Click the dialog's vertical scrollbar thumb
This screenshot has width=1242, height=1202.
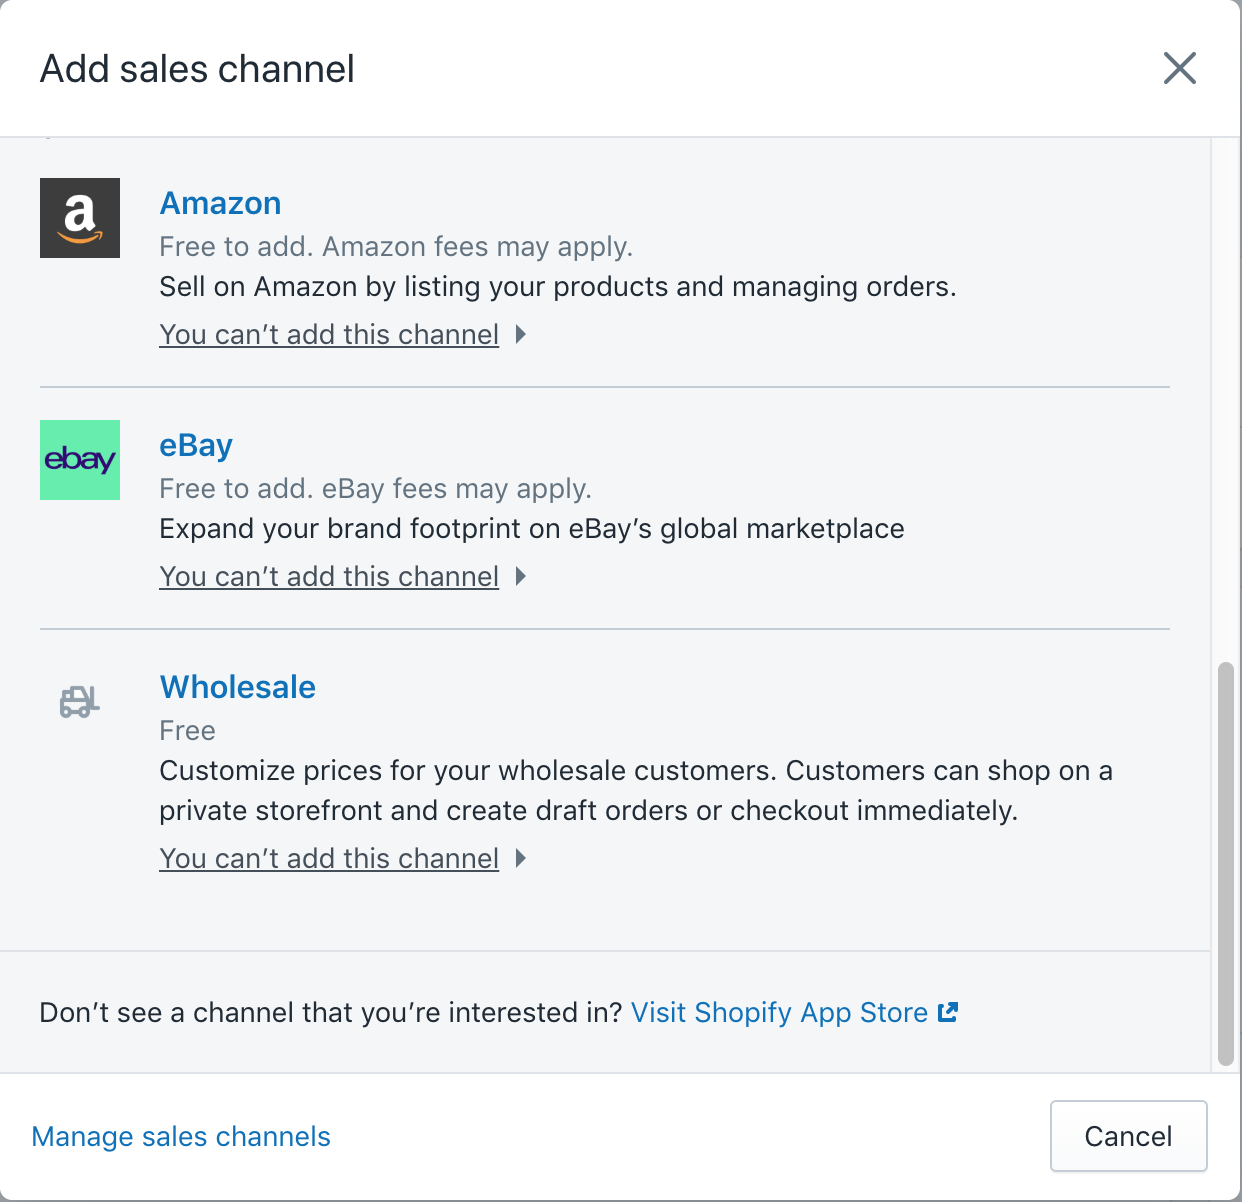tap(1226, 864)
